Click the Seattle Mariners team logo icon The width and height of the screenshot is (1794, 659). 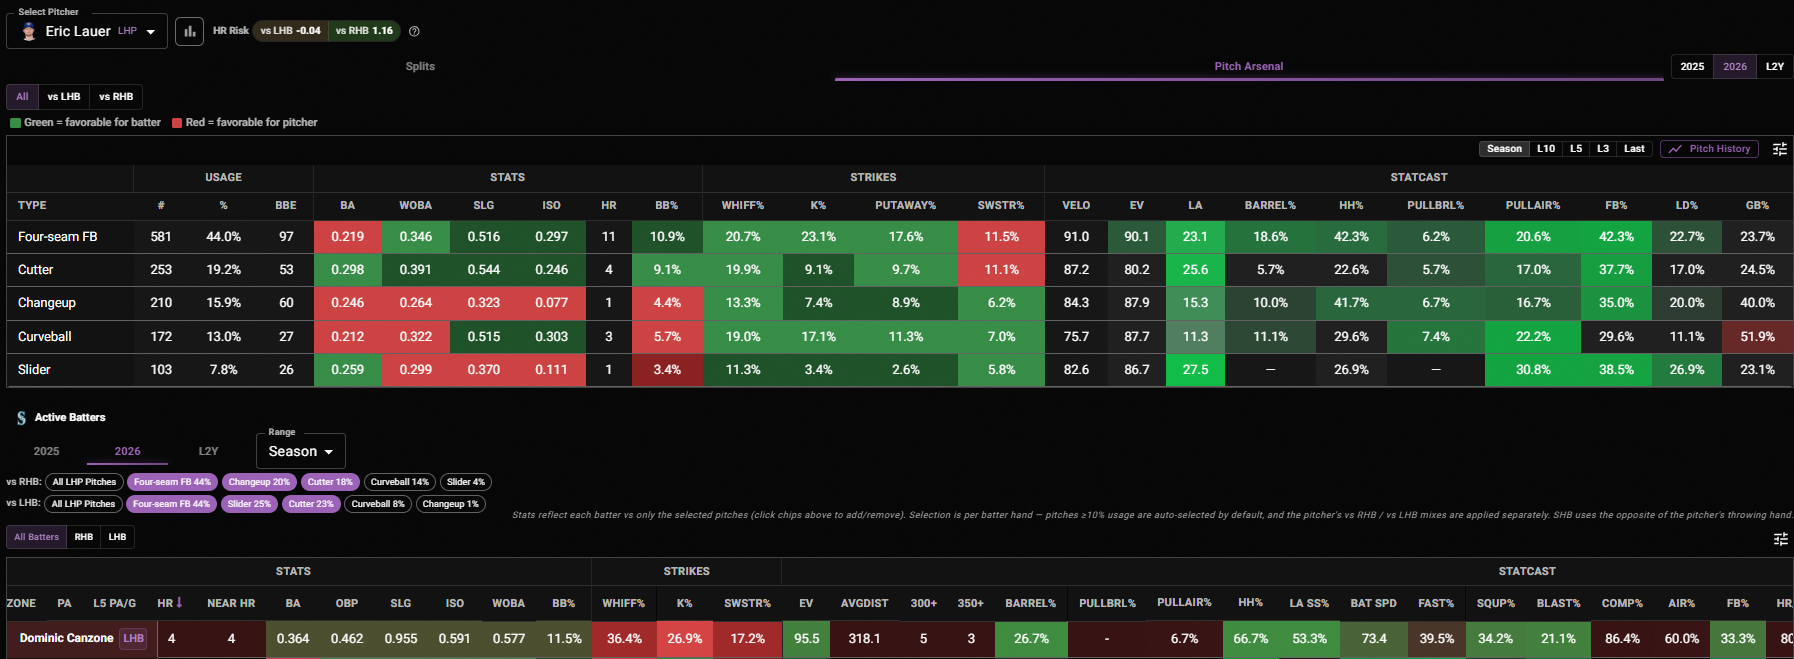coord(21,418)
